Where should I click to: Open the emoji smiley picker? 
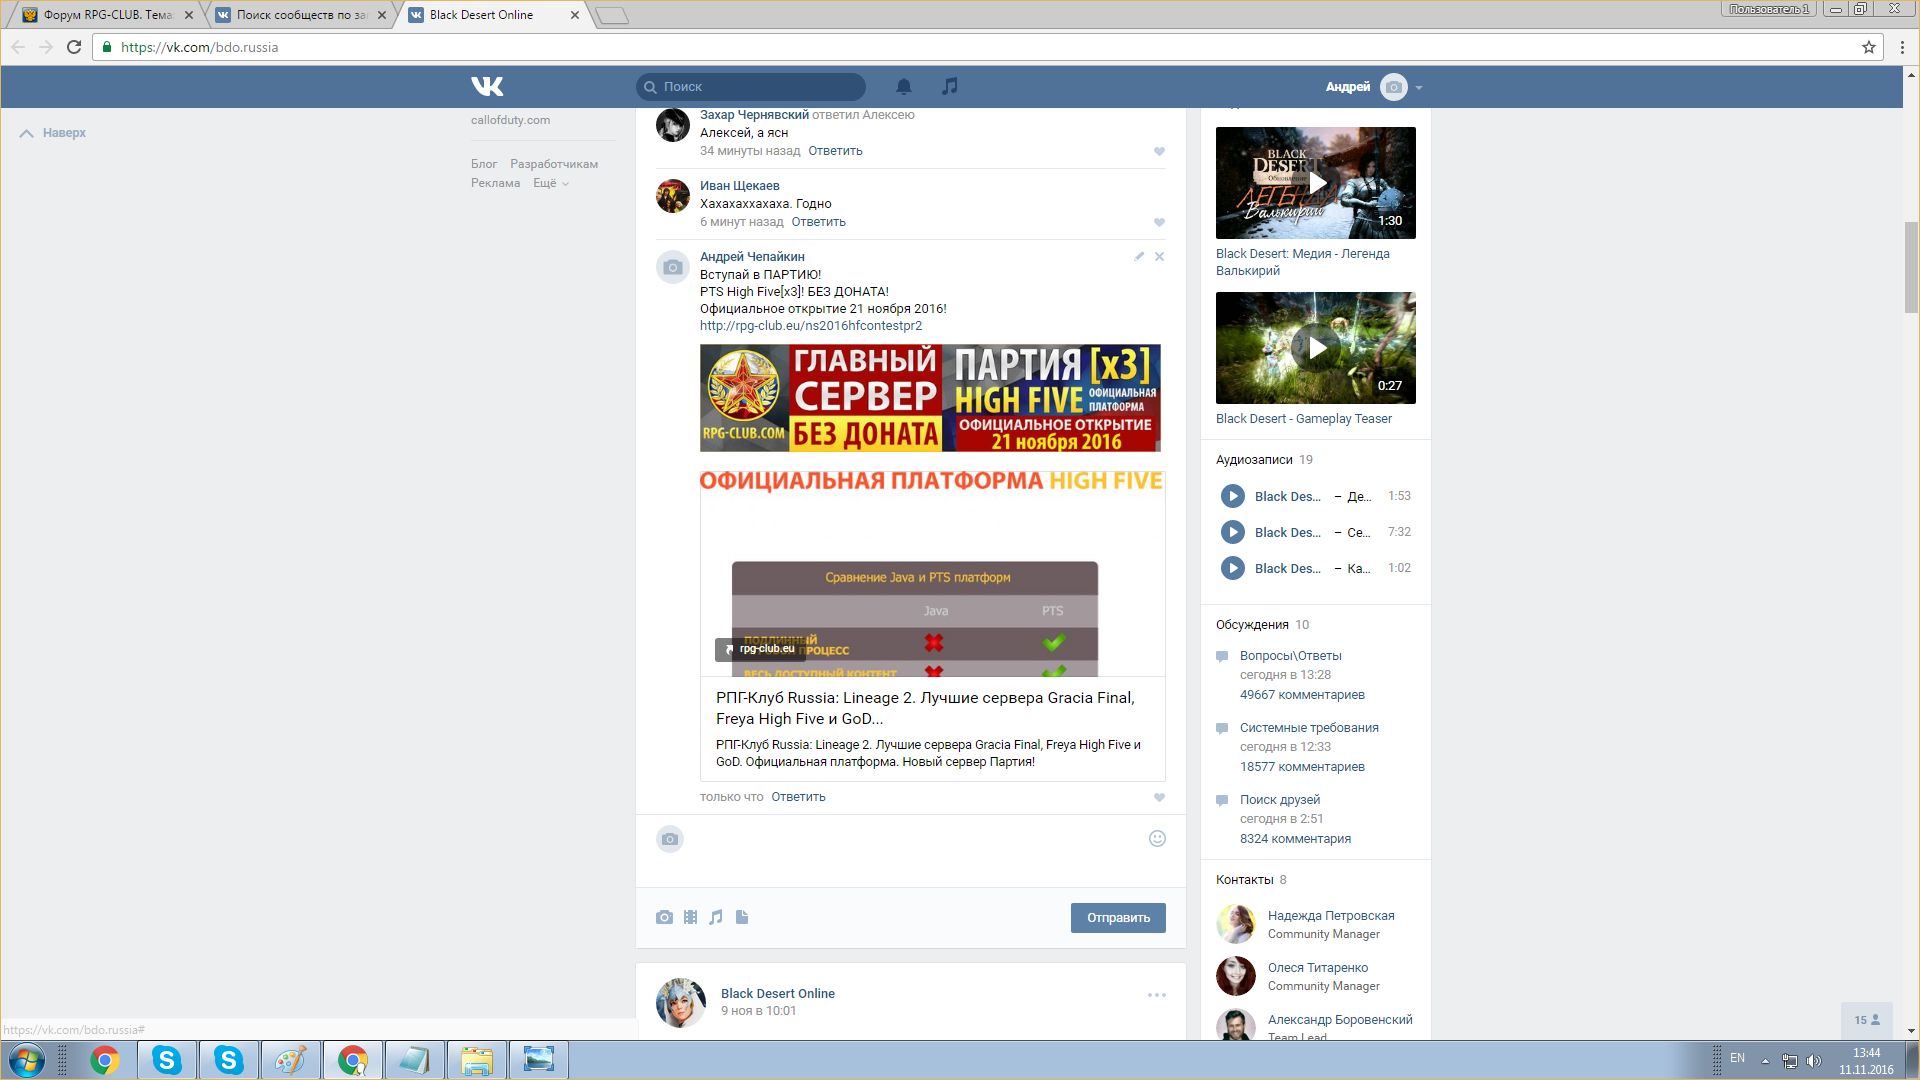click(1157, 839)
